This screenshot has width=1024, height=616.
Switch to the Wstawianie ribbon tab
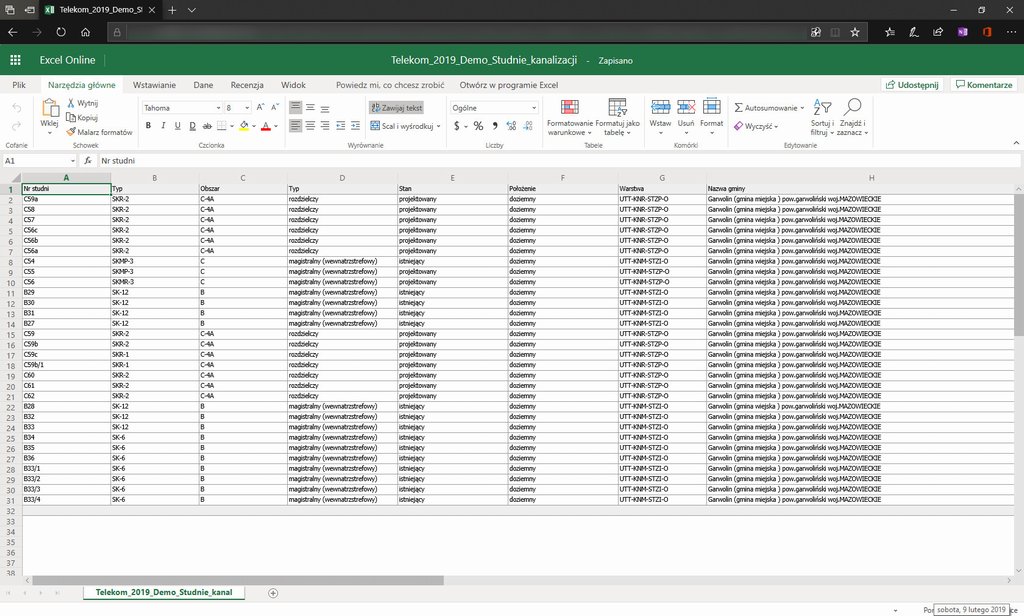(x=154, y=85)
